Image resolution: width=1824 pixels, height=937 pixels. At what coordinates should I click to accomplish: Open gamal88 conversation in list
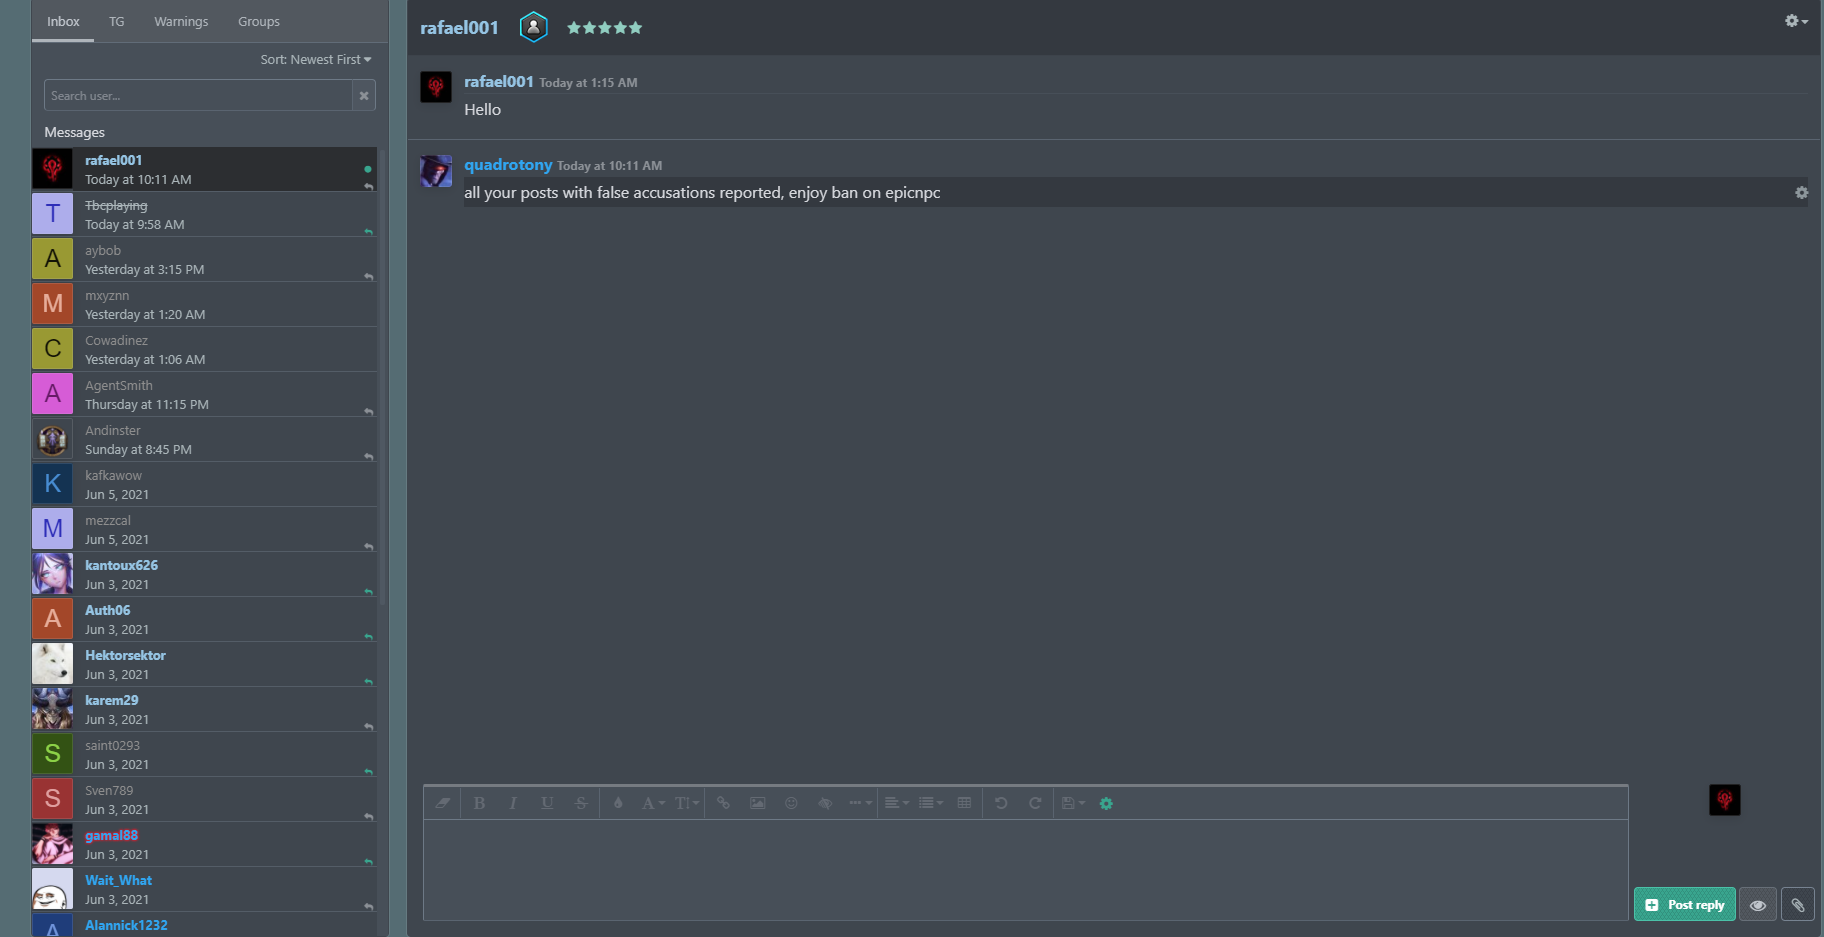pos(204,844)
